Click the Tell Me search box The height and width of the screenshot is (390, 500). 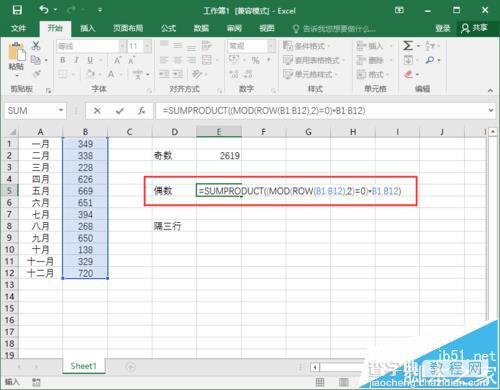334,29
